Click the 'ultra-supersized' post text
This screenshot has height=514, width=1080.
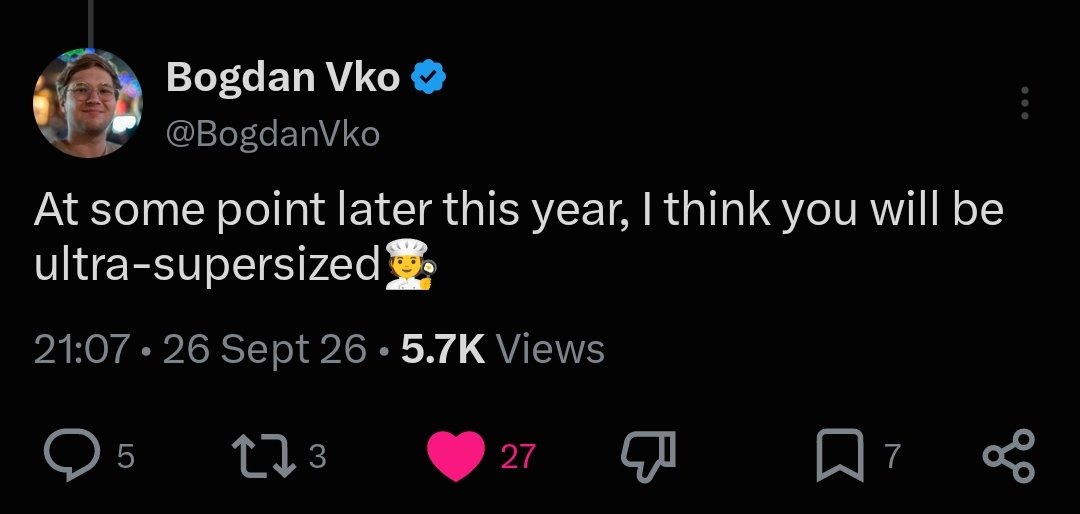point(207,265)
